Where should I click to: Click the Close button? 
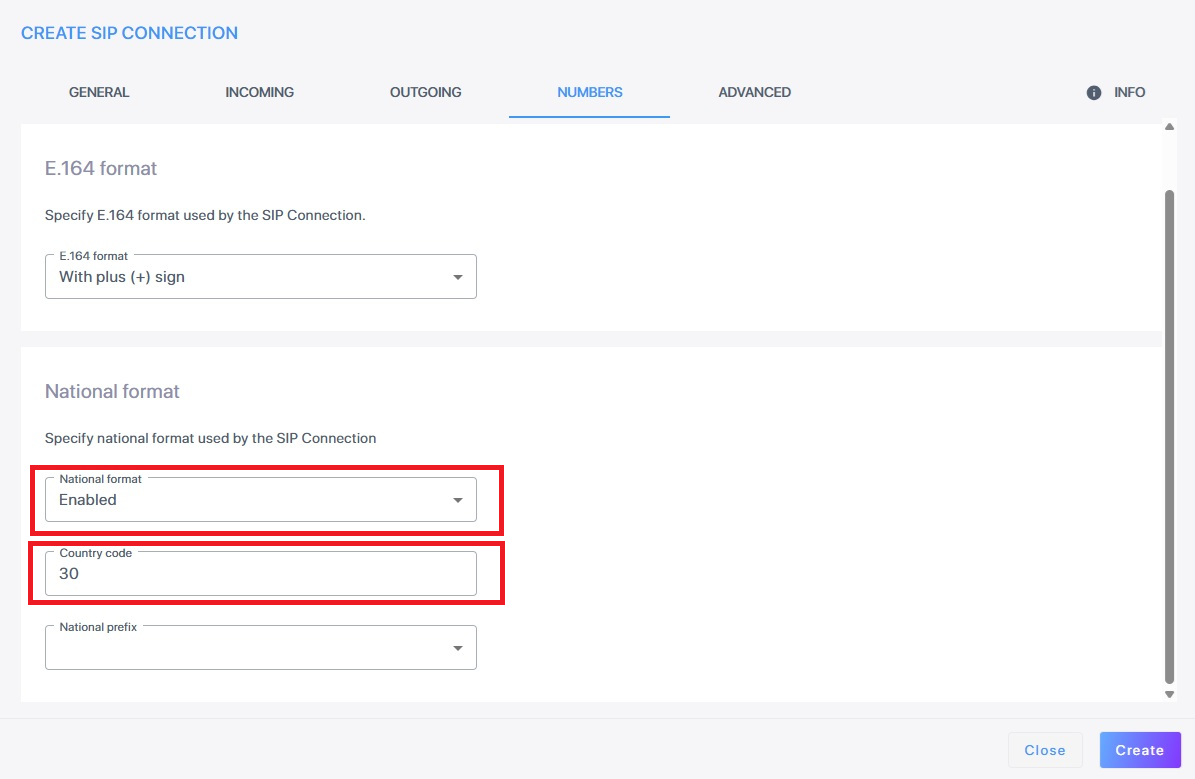(1044, 750)
